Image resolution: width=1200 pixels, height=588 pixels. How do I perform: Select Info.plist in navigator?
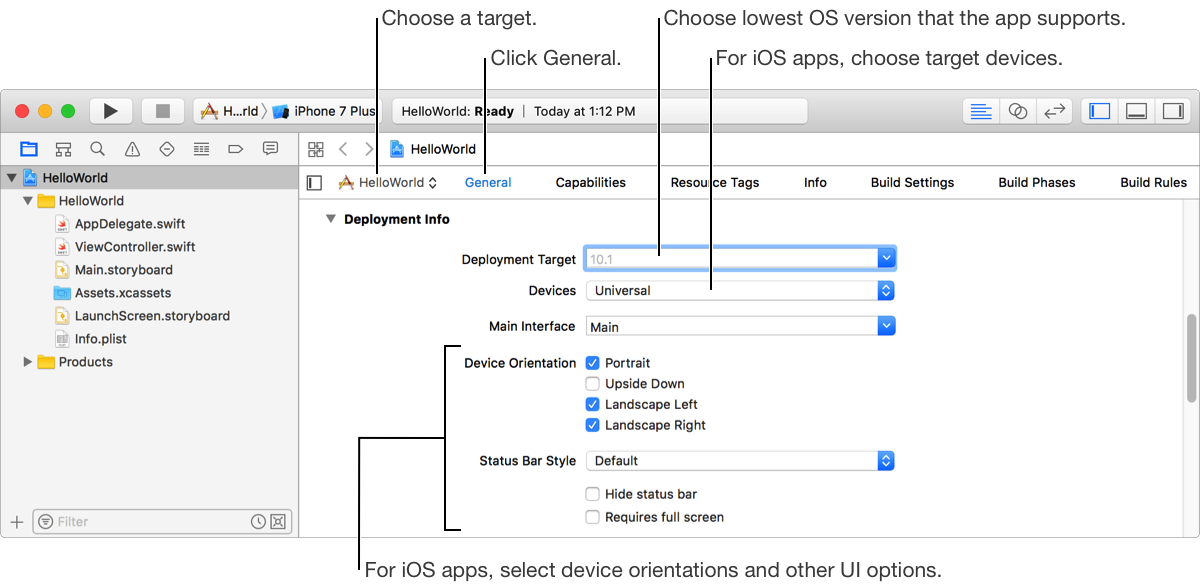(x=100, y=339)
